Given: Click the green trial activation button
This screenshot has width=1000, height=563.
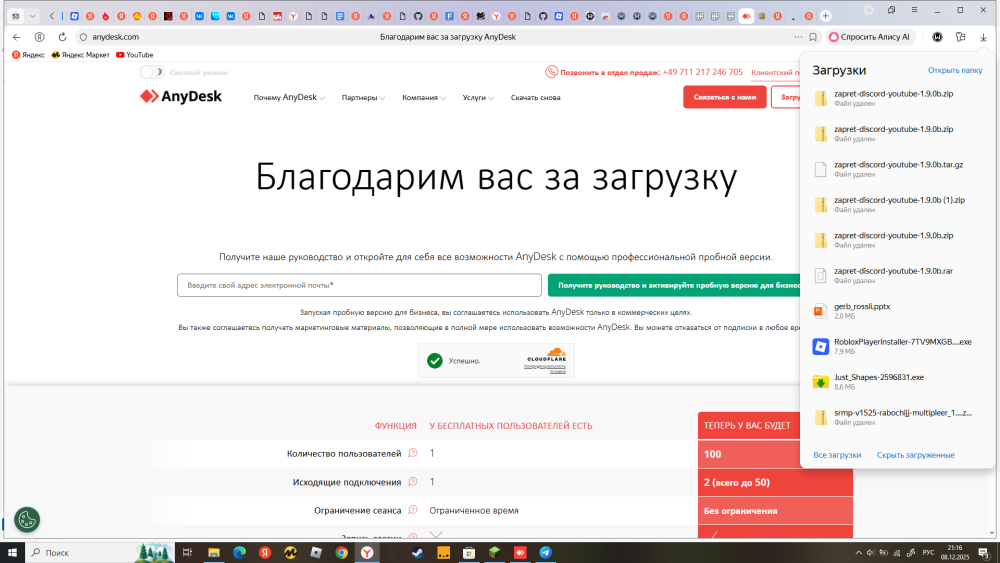Looking at the screenshot, I should tap(674, 285).
